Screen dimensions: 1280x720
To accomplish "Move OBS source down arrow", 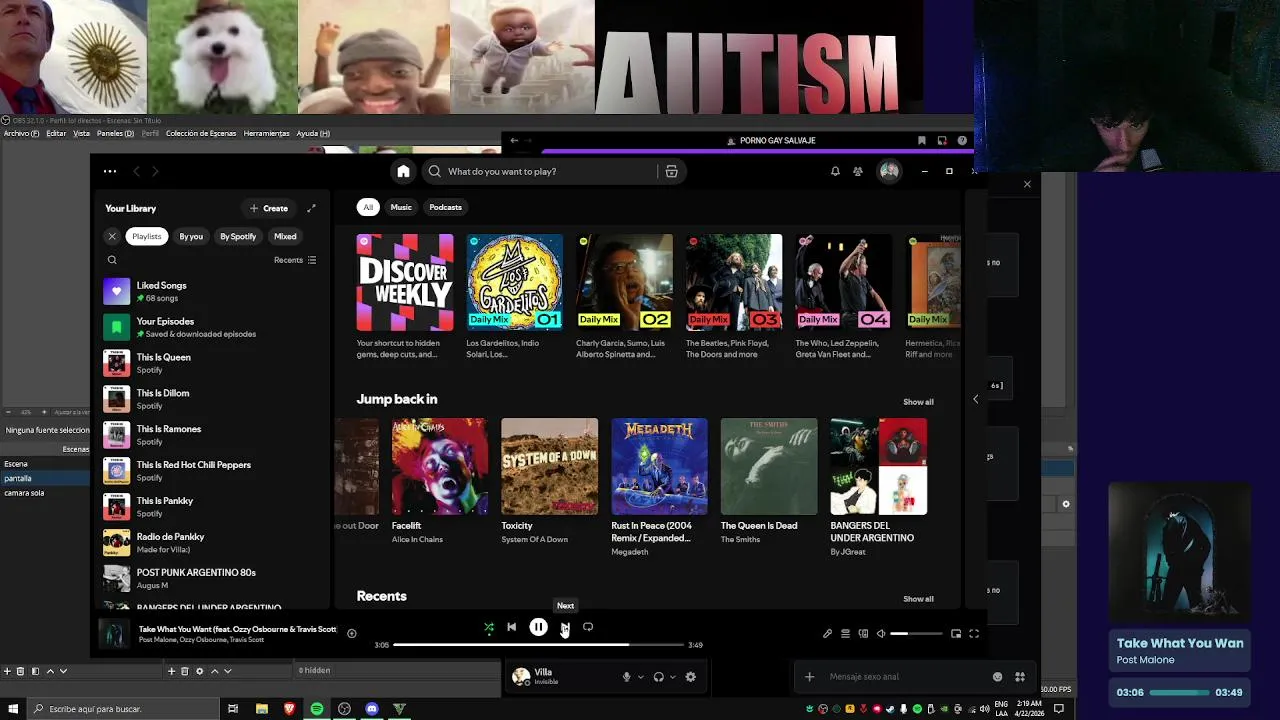I will [x=227, y=671].
